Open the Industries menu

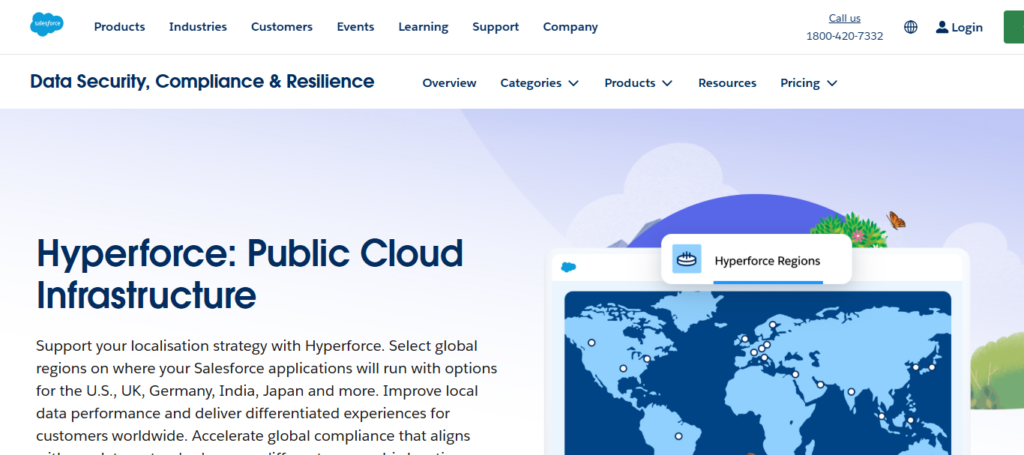tap(198, 27)
